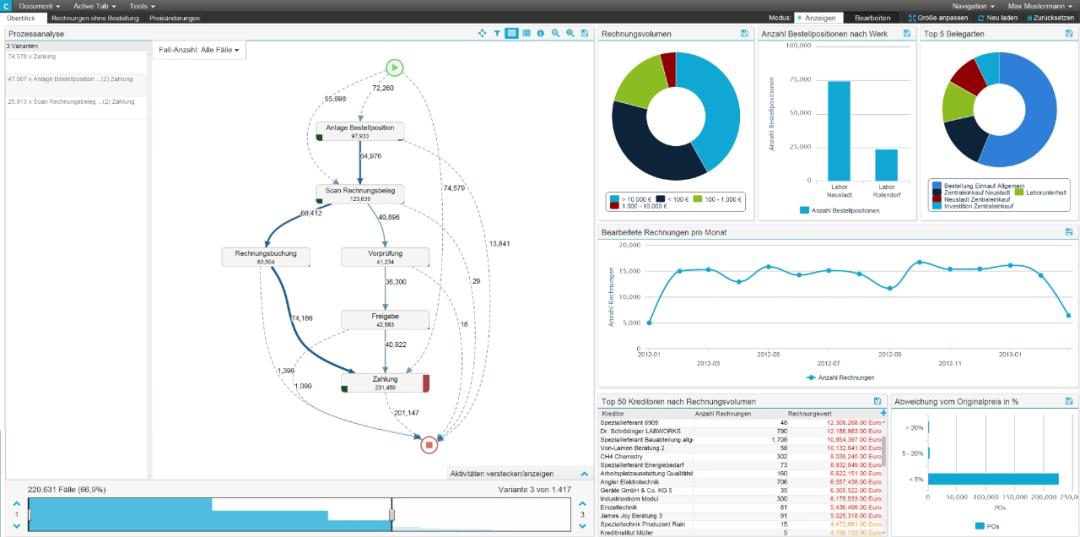Click the fit-to-view arrows icon
This screenshot has height=537, width=1080.
(x=482, y=33)
